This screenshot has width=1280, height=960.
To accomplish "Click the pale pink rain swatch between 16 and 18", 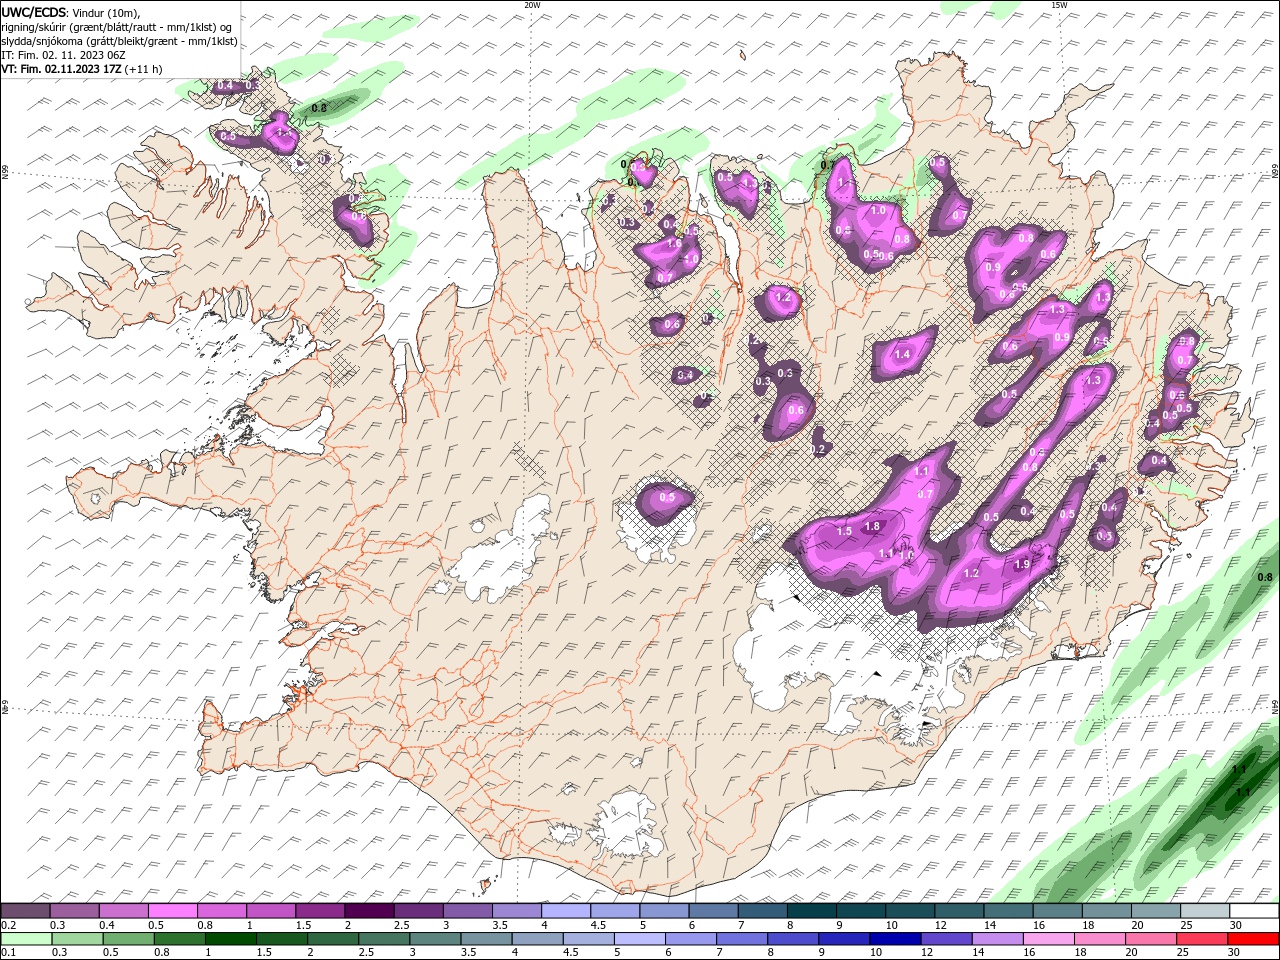I will (x=1048, y=939).
